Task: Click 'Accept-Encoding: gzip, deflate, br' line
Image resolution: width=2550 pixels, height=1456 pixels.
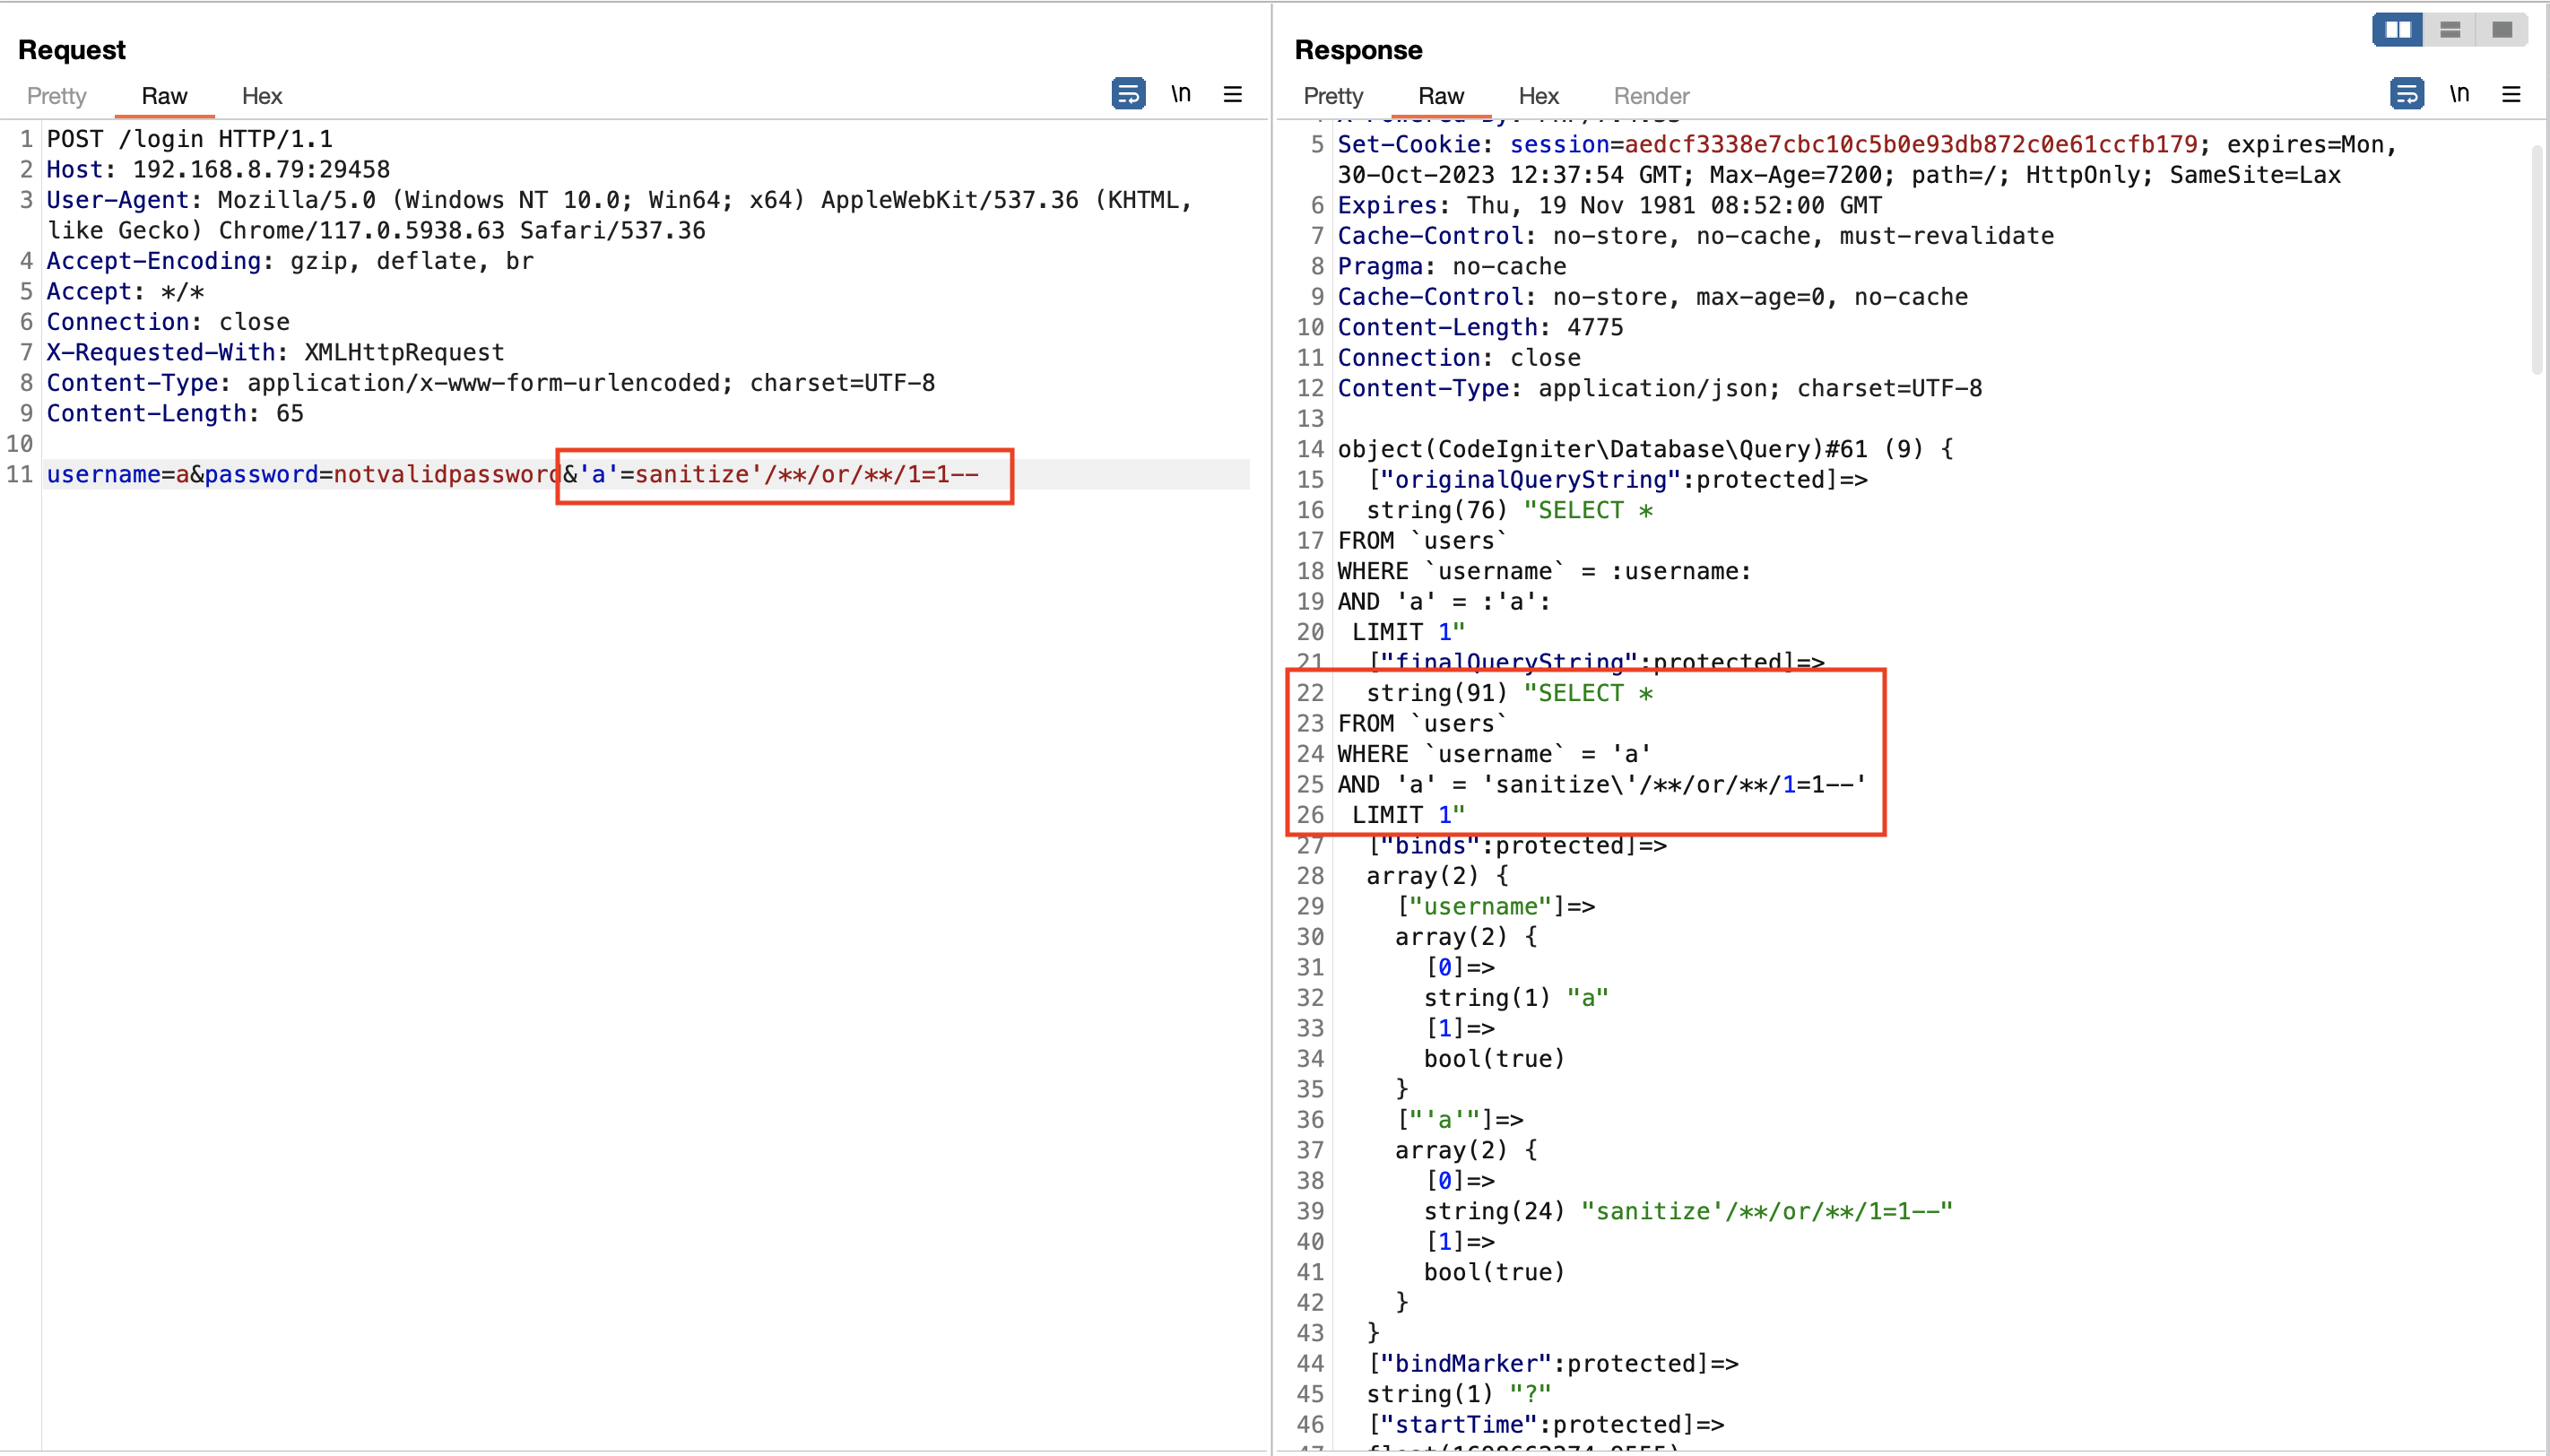Action: [x=290, y=261]
